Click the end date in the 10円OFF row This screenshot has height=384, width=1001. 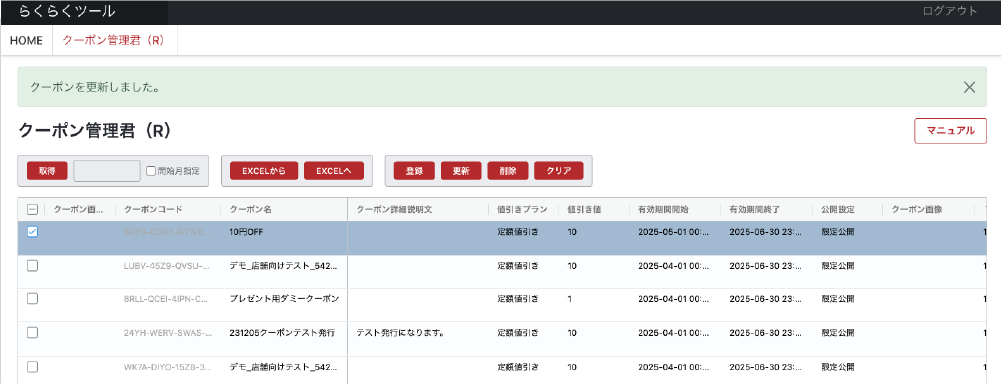(766, 232)
